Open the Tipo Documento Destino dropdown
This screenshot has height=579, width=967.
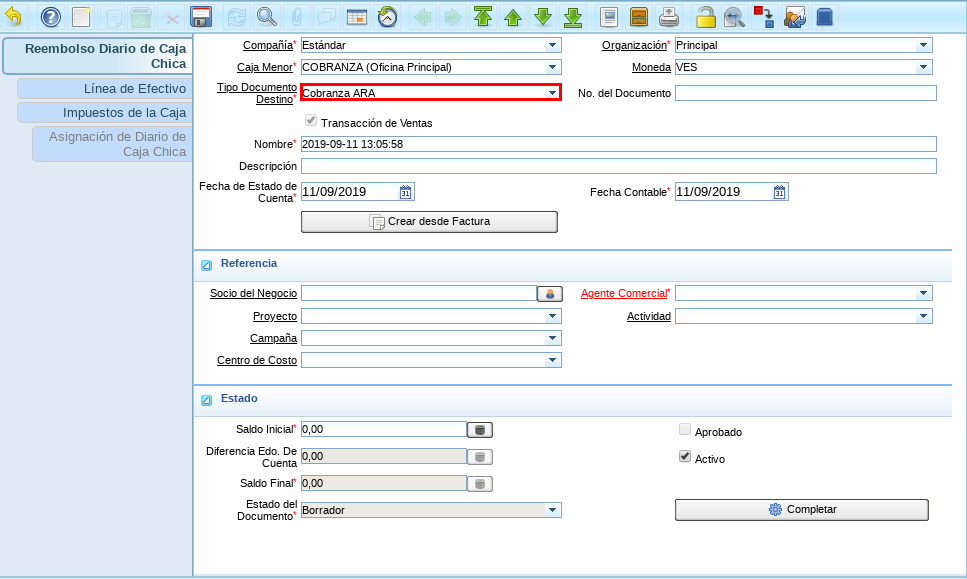551,93
